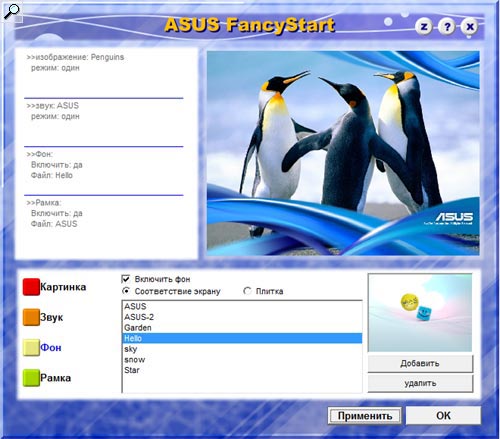Click the magnifier icon in the corner
500x439 pixels.
[12, 12]
